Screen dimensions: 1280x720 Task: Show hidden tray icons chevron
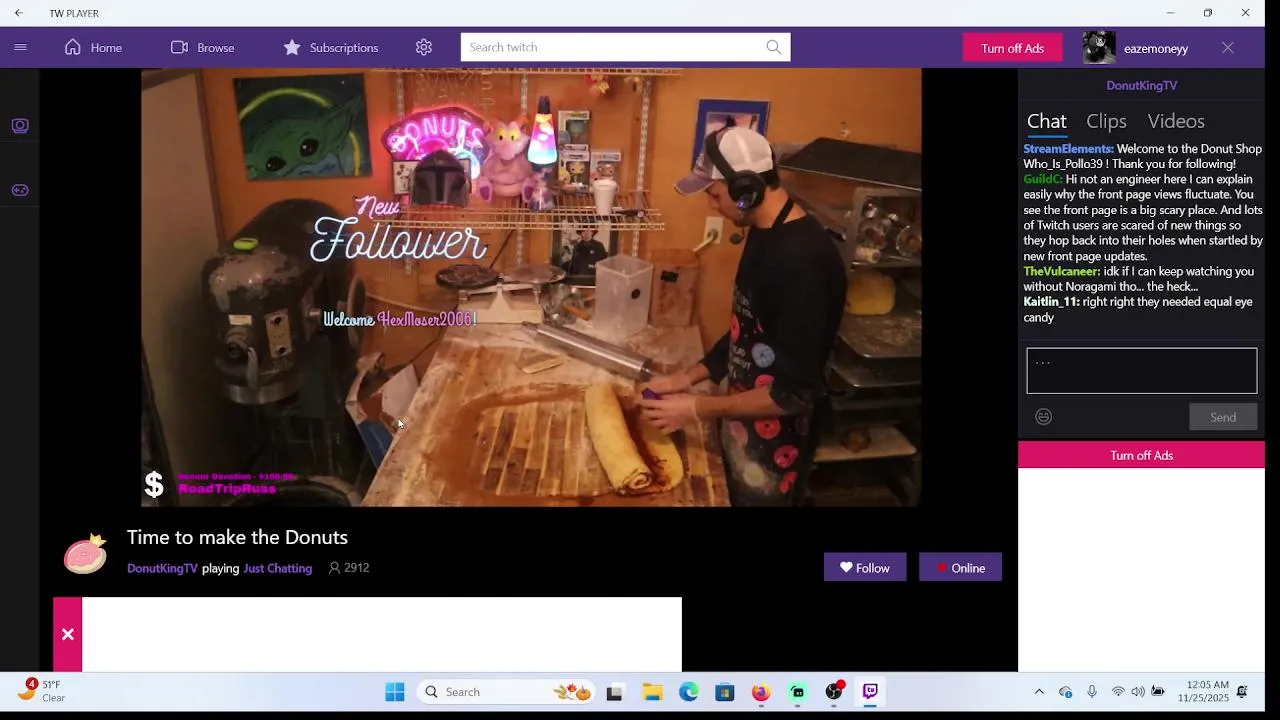pyautogui.click(x=1039, y=692)
